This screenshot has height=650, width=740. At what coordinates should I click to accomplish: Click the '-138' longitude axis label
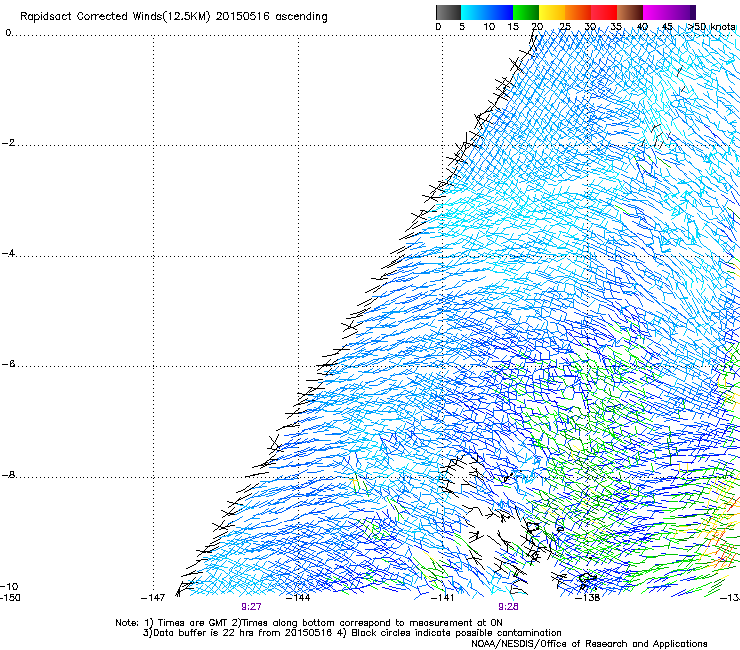(x=588, y=598)
